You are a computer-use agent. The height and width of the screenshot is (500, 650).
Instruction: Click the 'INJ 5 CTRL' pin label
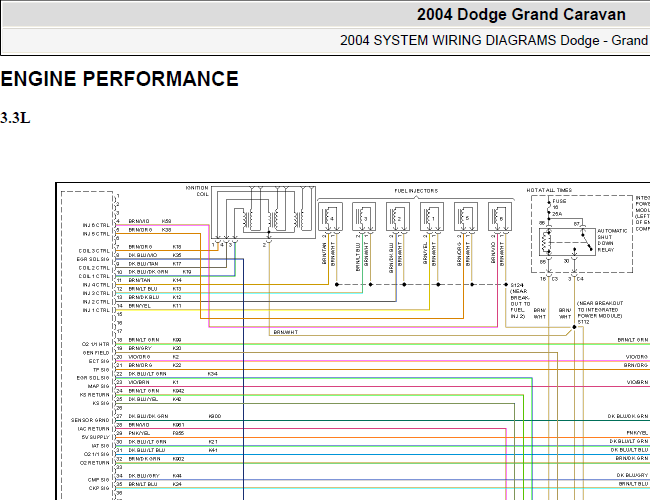click(x=96, y=234)
